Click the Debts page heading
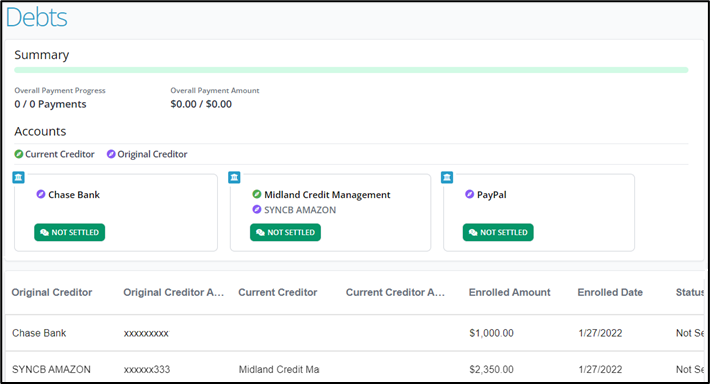The width and height of the screenshot is (710, 384). click(x=37, y=18)
